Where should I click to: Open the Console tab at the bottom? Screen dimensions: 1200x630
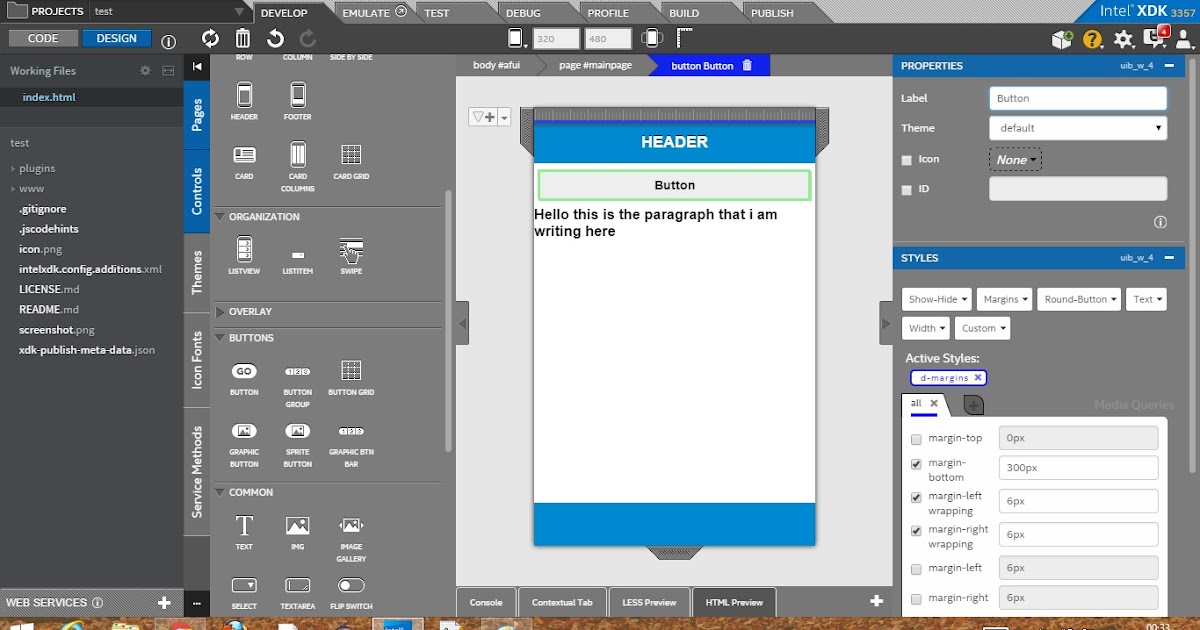coord(486,602)
